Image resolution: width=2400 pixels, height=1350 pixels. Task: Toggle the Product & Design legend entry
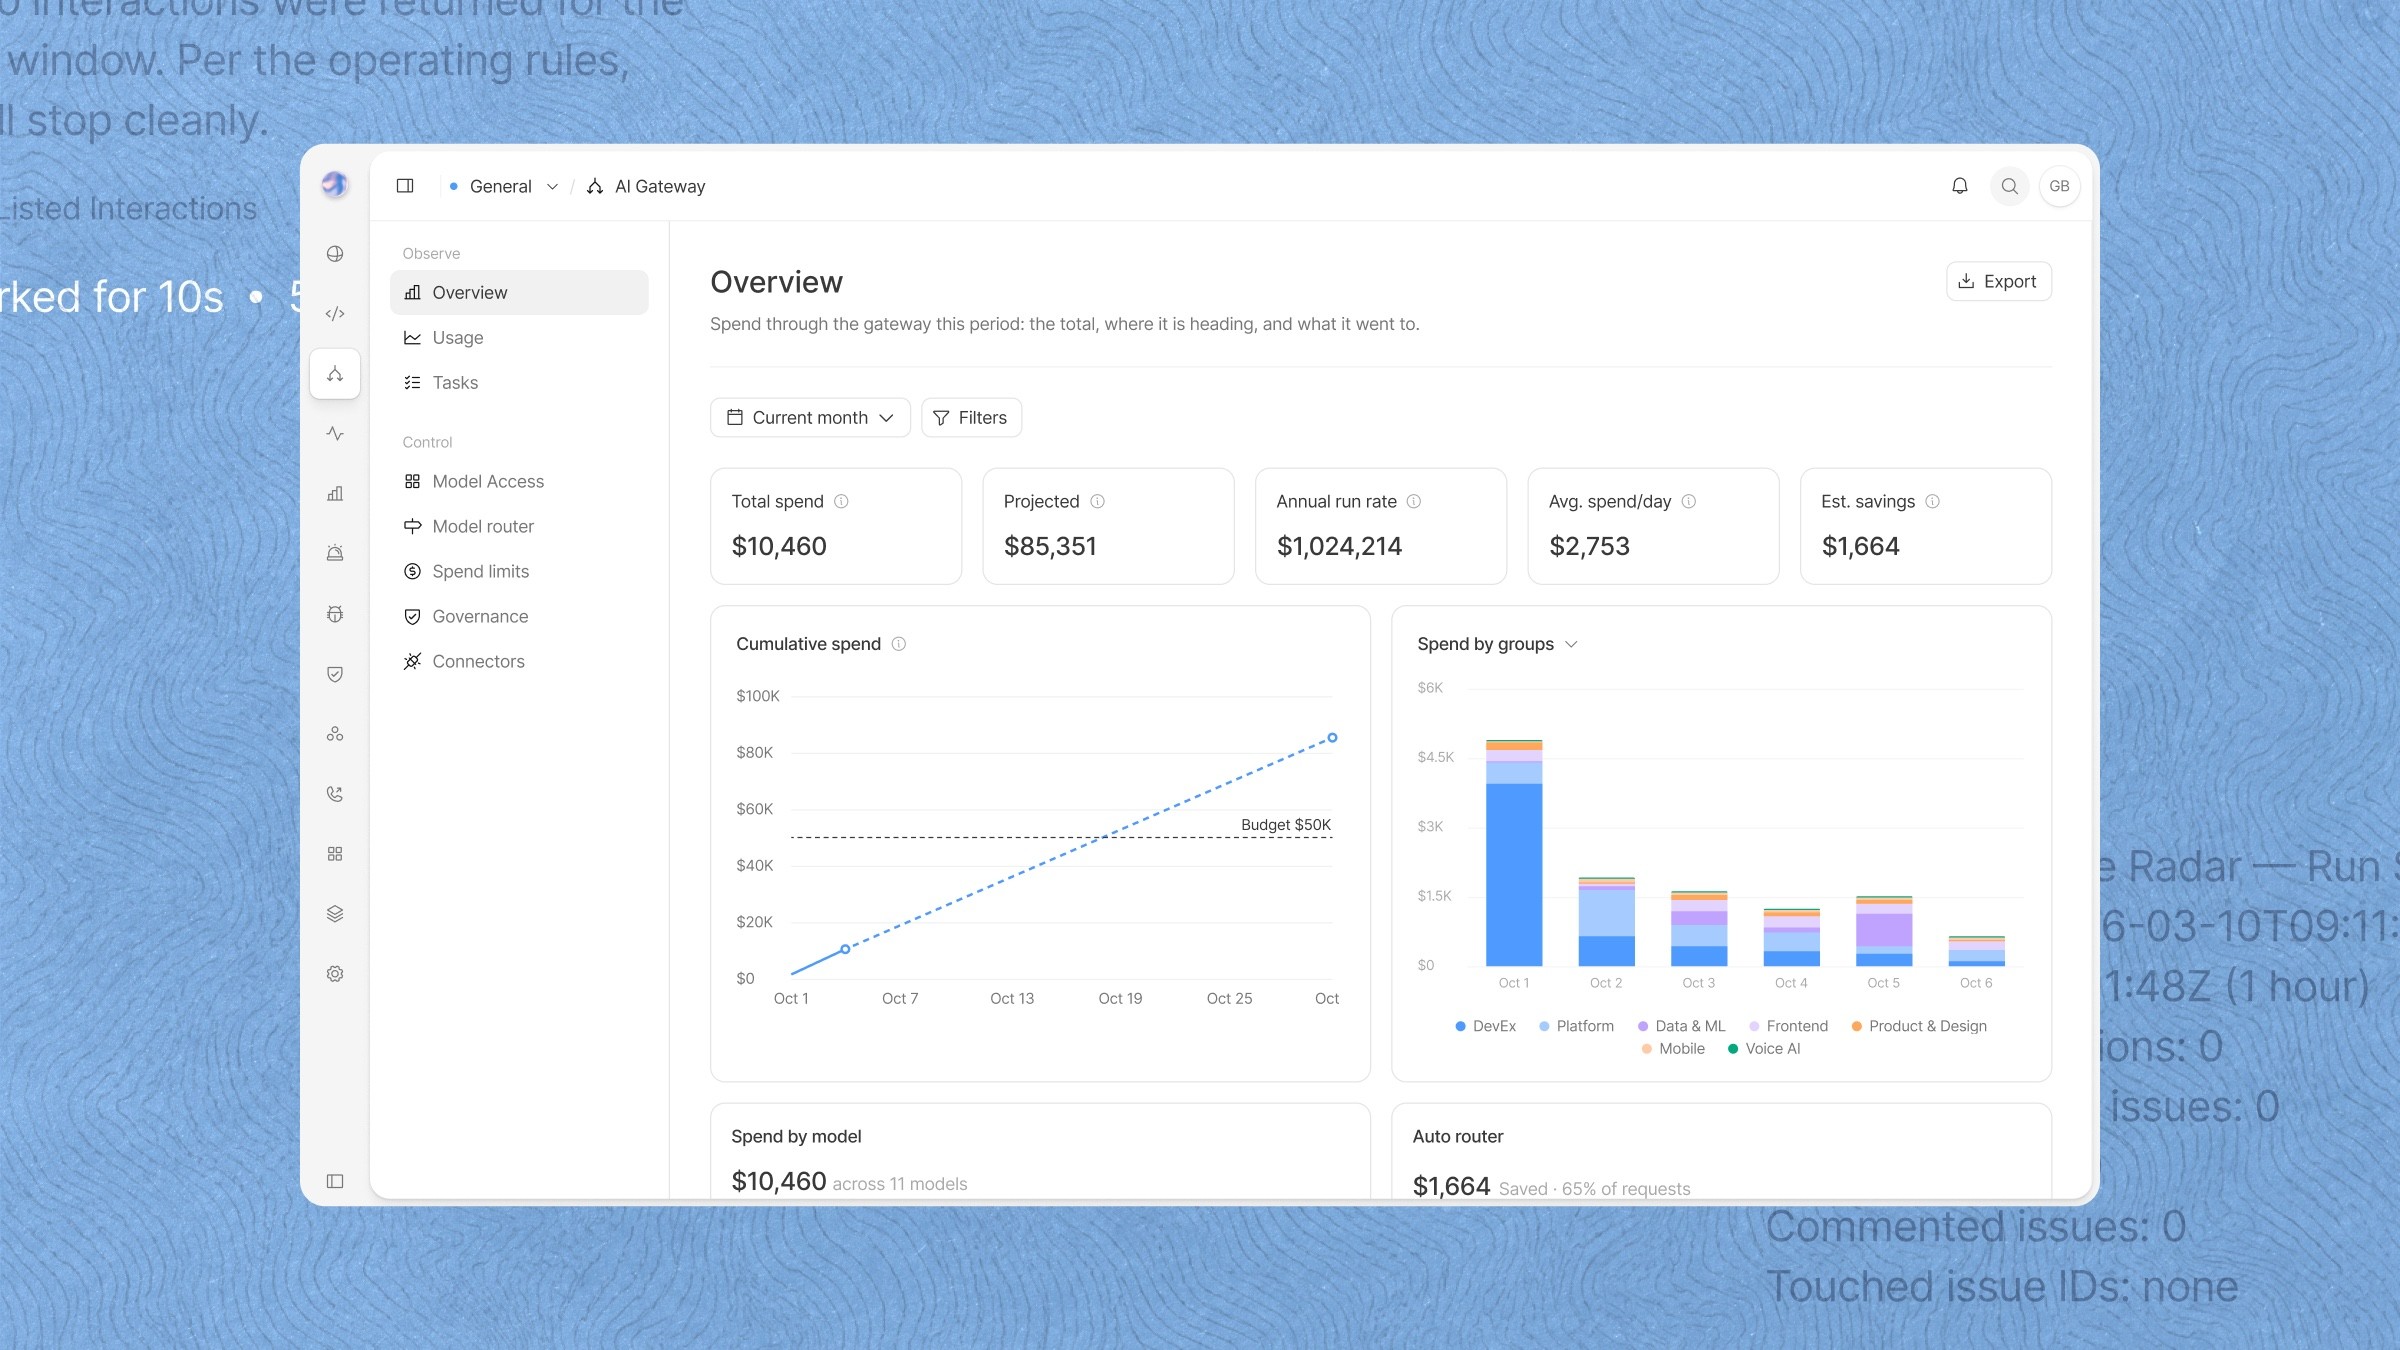[x=1919, y=1026]
